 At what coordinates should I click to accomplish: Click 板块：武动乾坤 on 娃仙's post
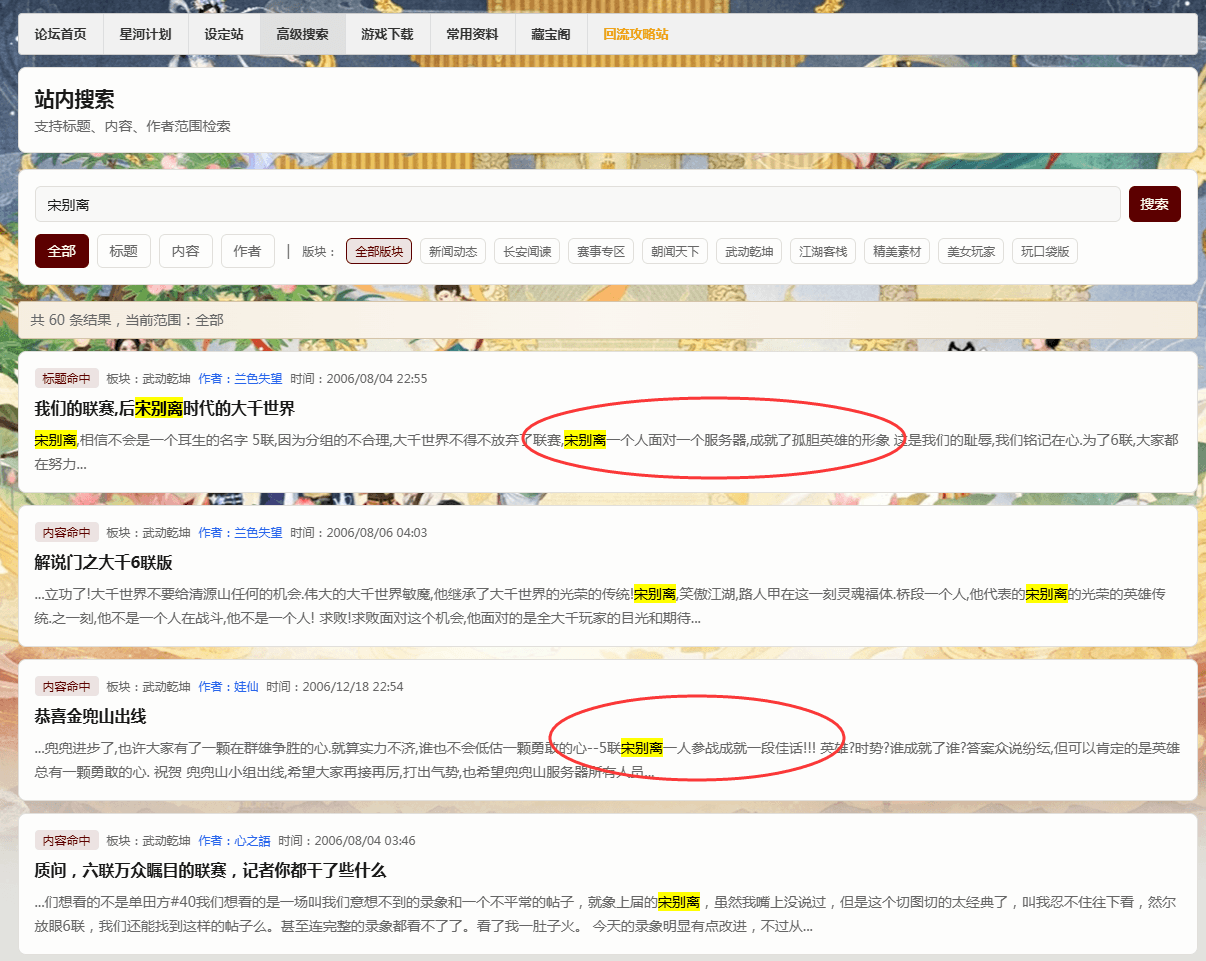[148, 687]
